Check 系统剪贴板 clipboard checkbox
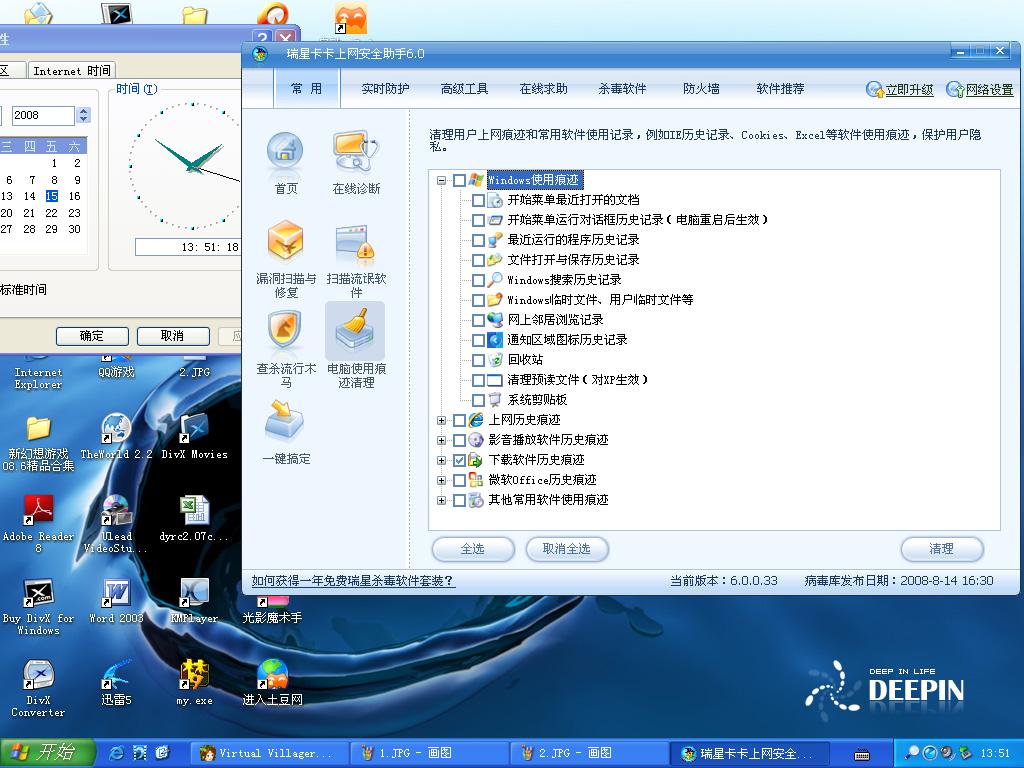 479,400
